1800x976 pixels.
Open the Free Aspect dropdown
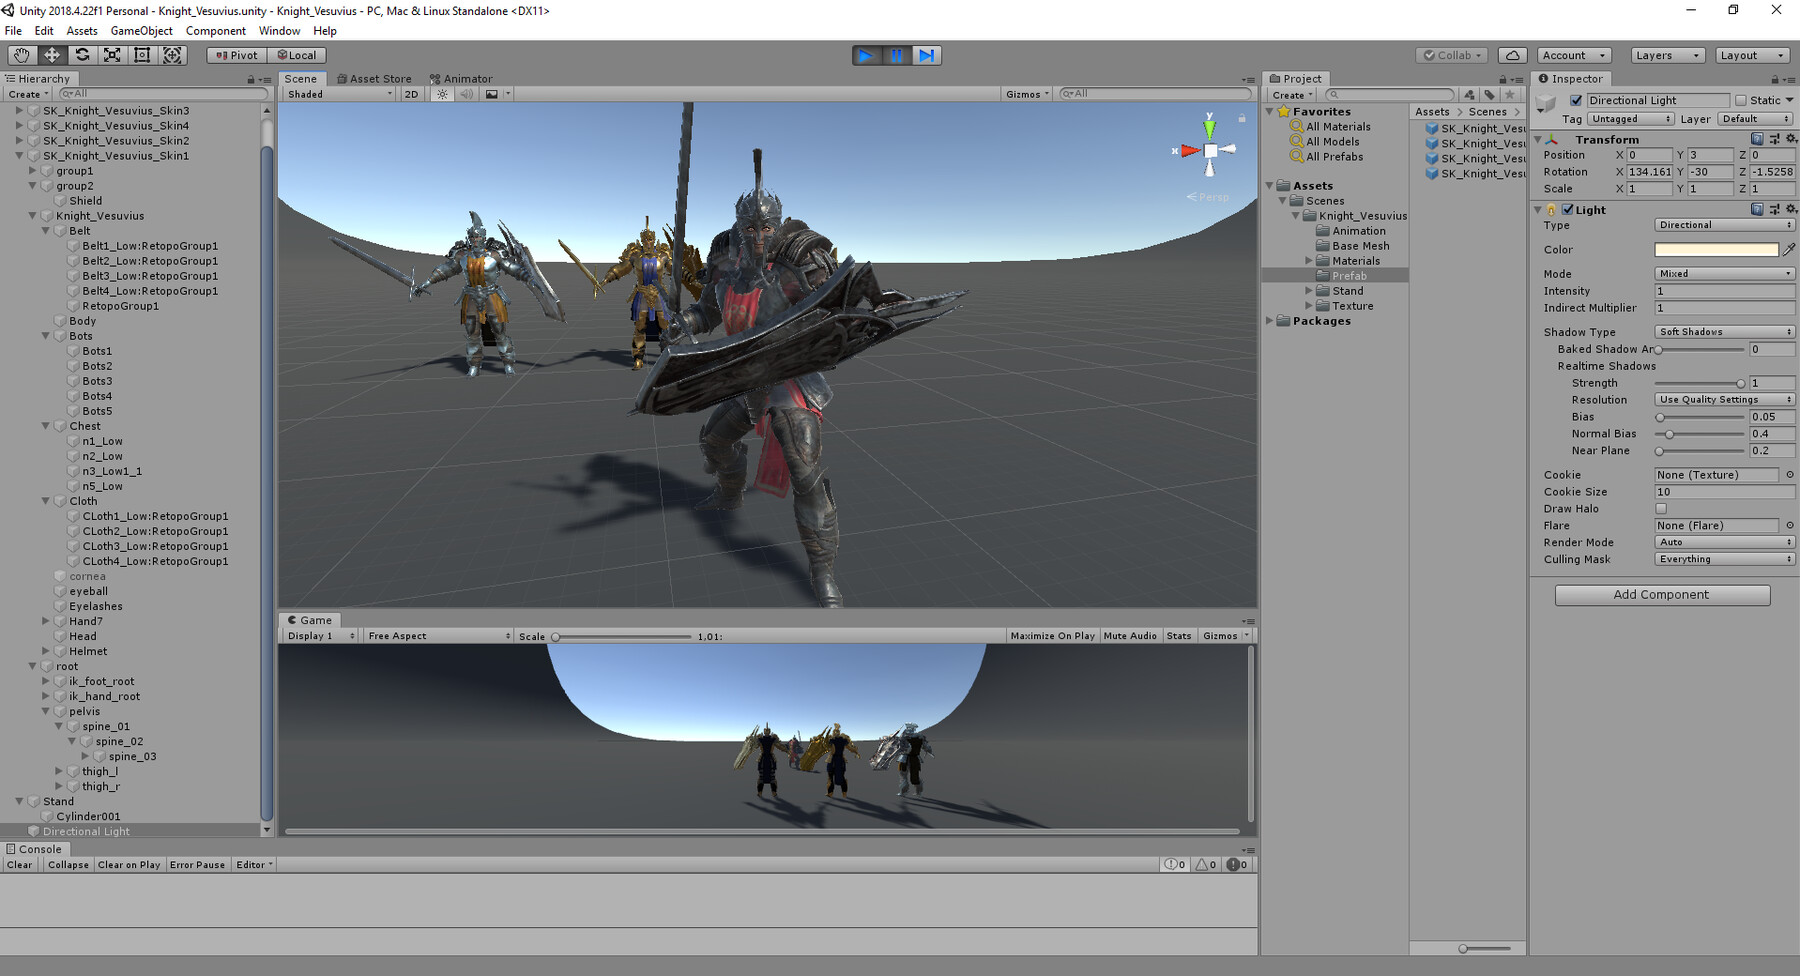tap(438, 636)
